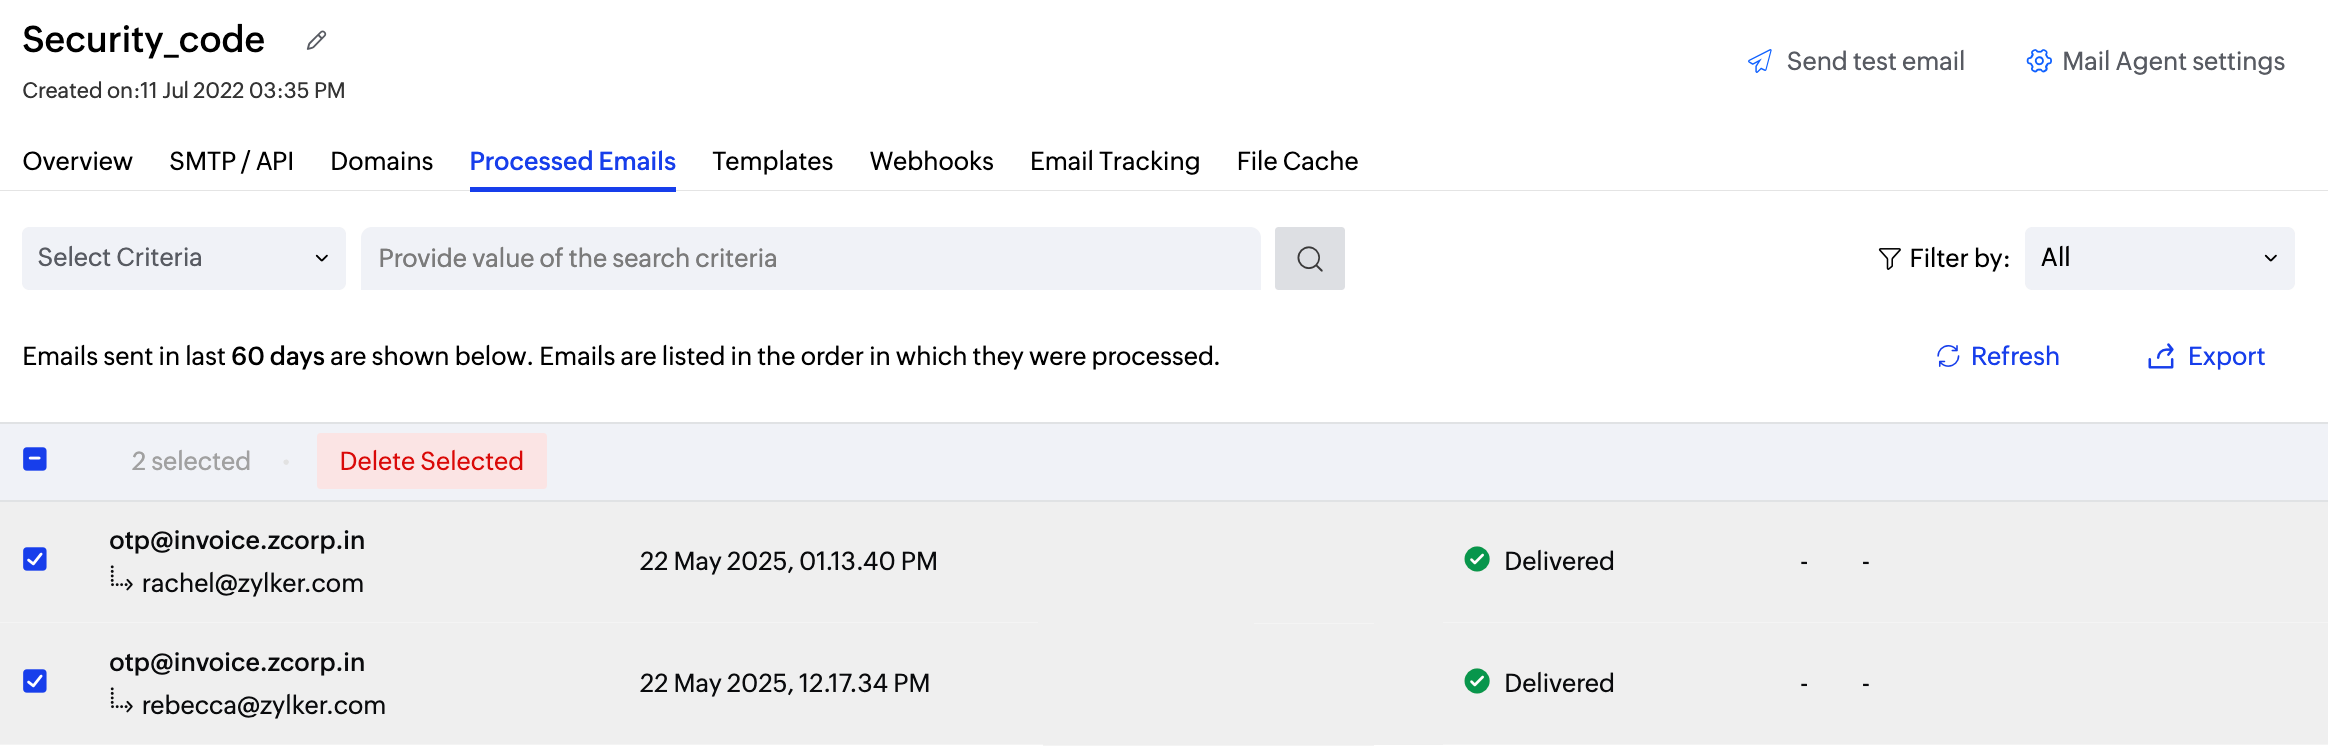Open the Select Criteria dropdown

pos(184,258)
